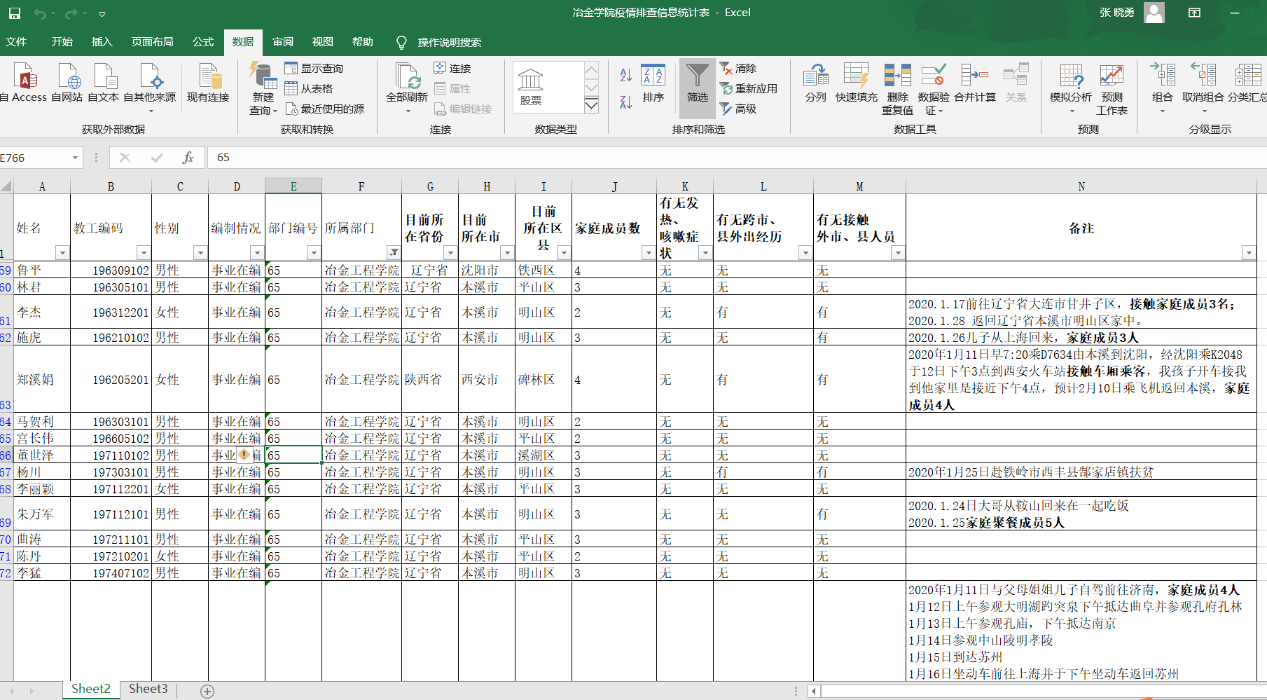
Task: Open 最近使用的源 recent sources
Action: [324, 108]
